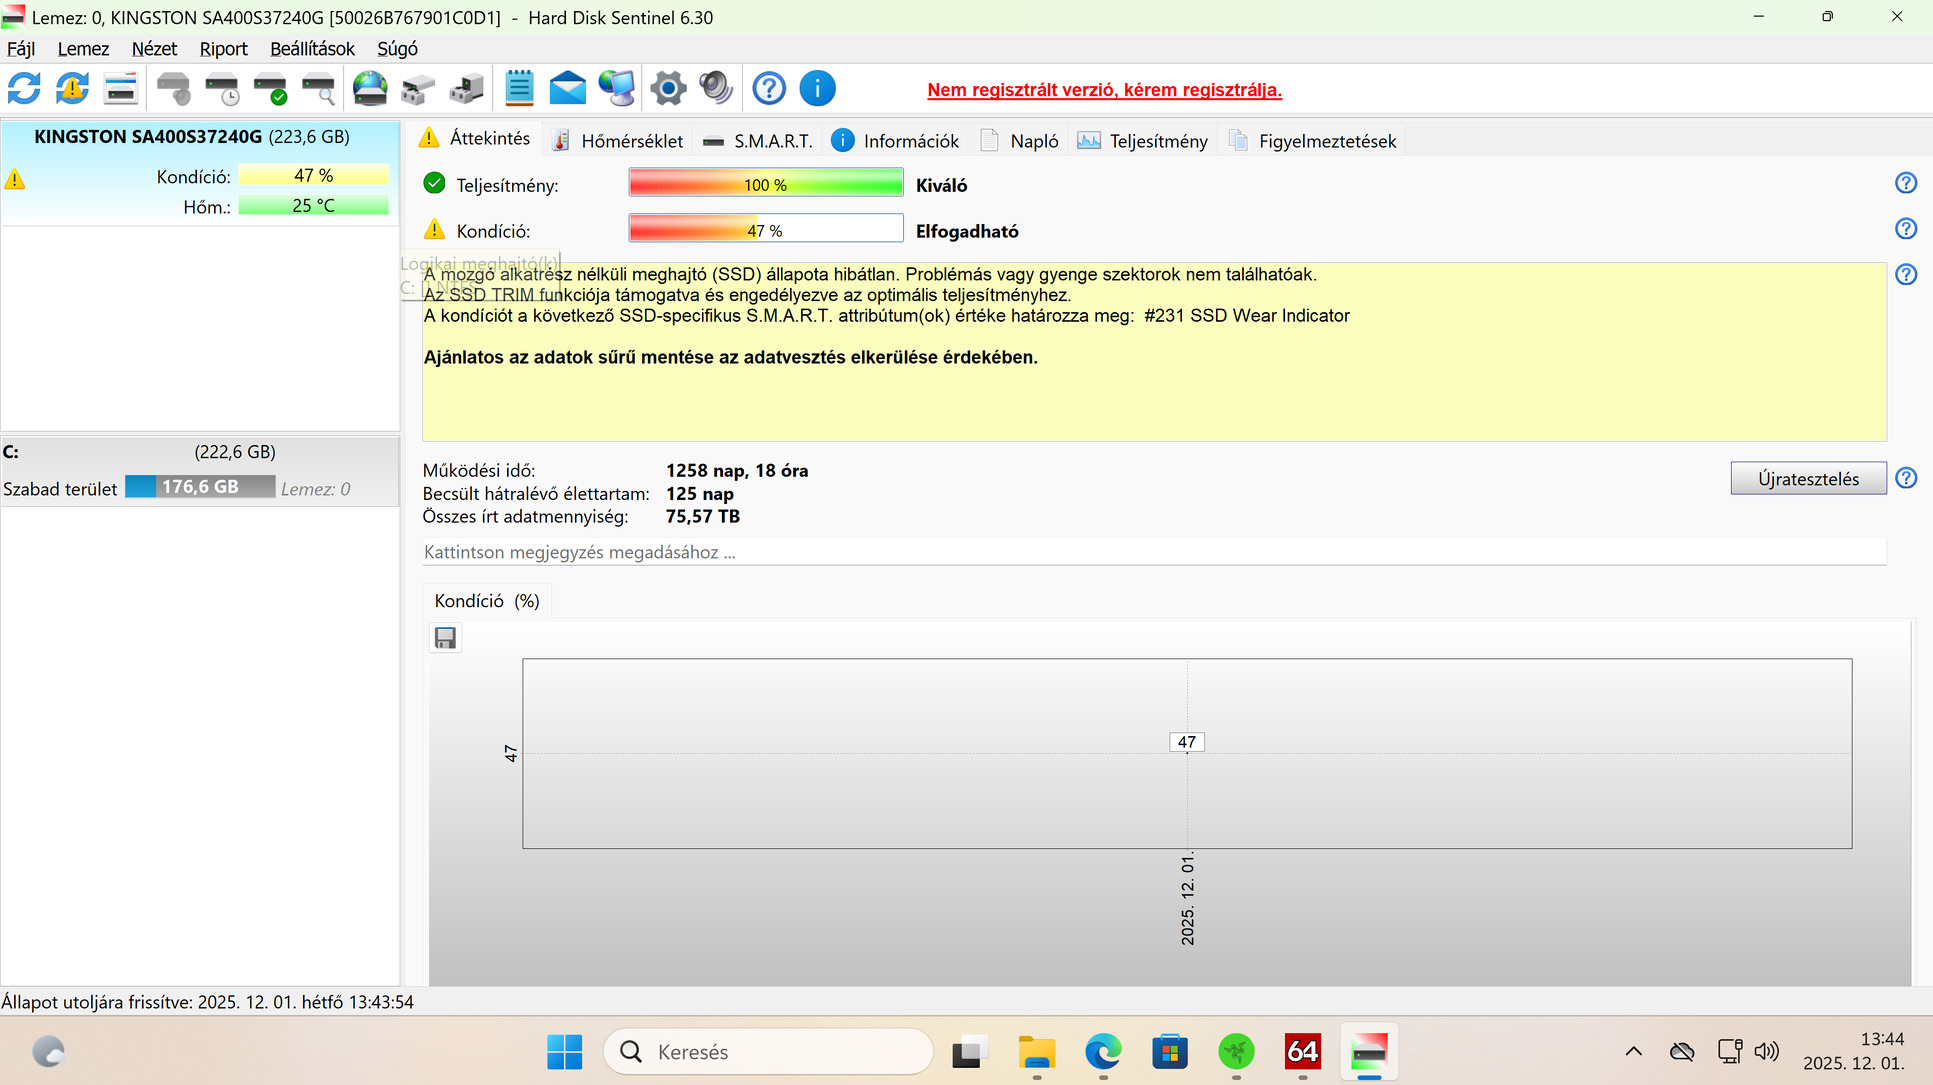1933x1085 pixels.
Task: Click the blue refresh arrows toolbar icon
Action: click(24, 89)
